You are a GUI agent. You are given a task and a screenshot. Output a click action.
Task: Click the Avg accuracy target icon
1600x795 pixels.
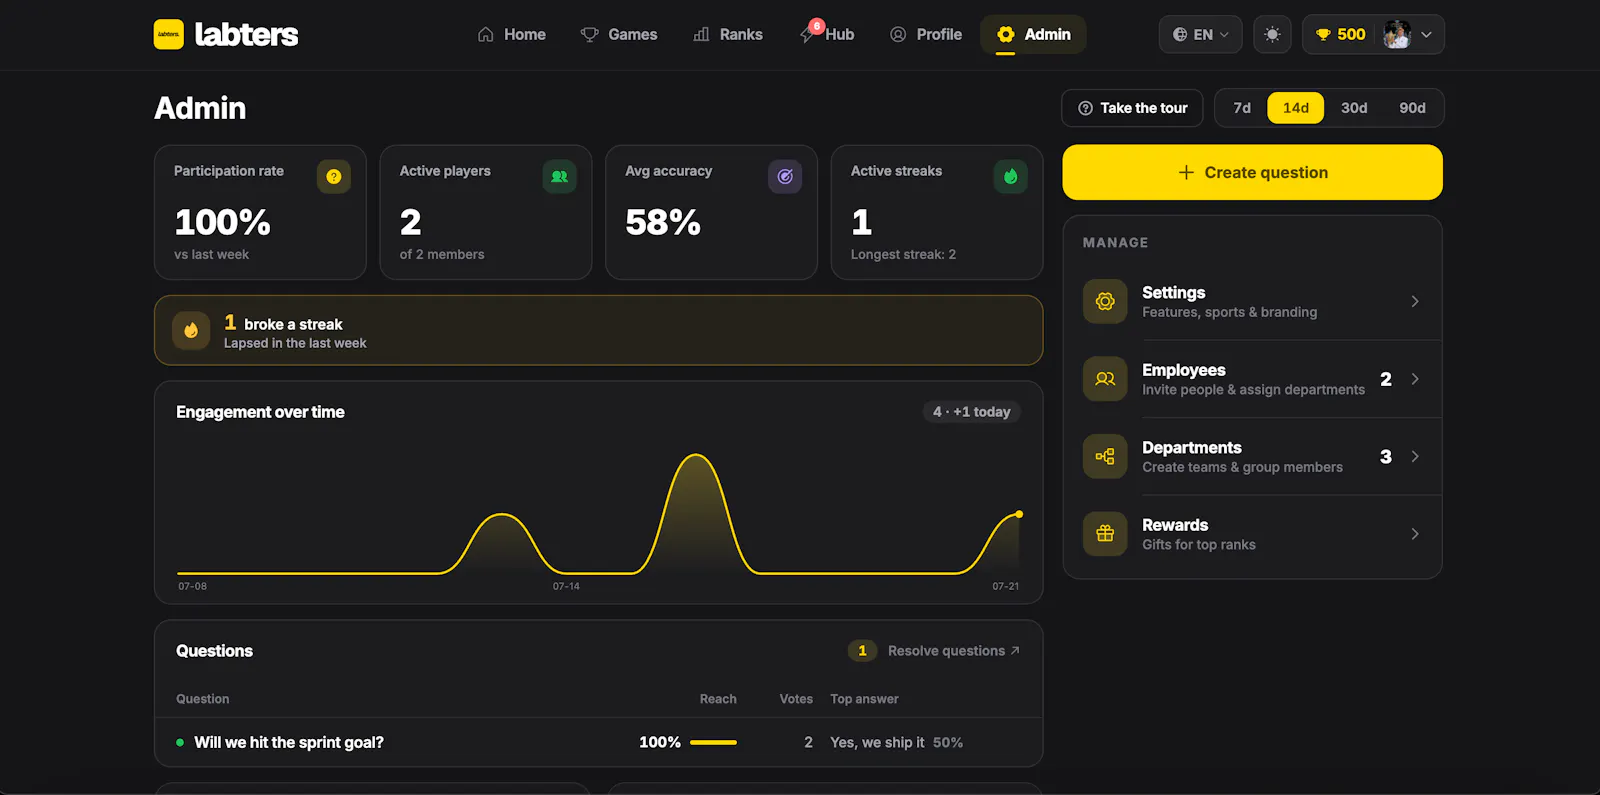point(785,177)
